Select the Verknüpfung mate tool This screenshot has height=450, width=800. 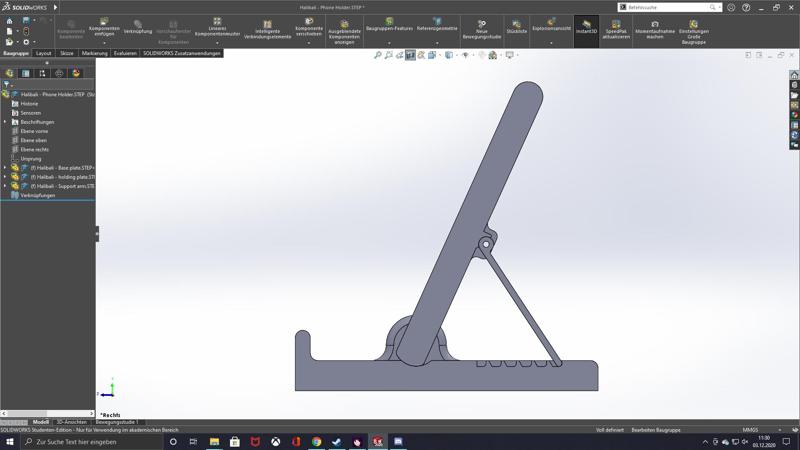[x=138, y=27]
